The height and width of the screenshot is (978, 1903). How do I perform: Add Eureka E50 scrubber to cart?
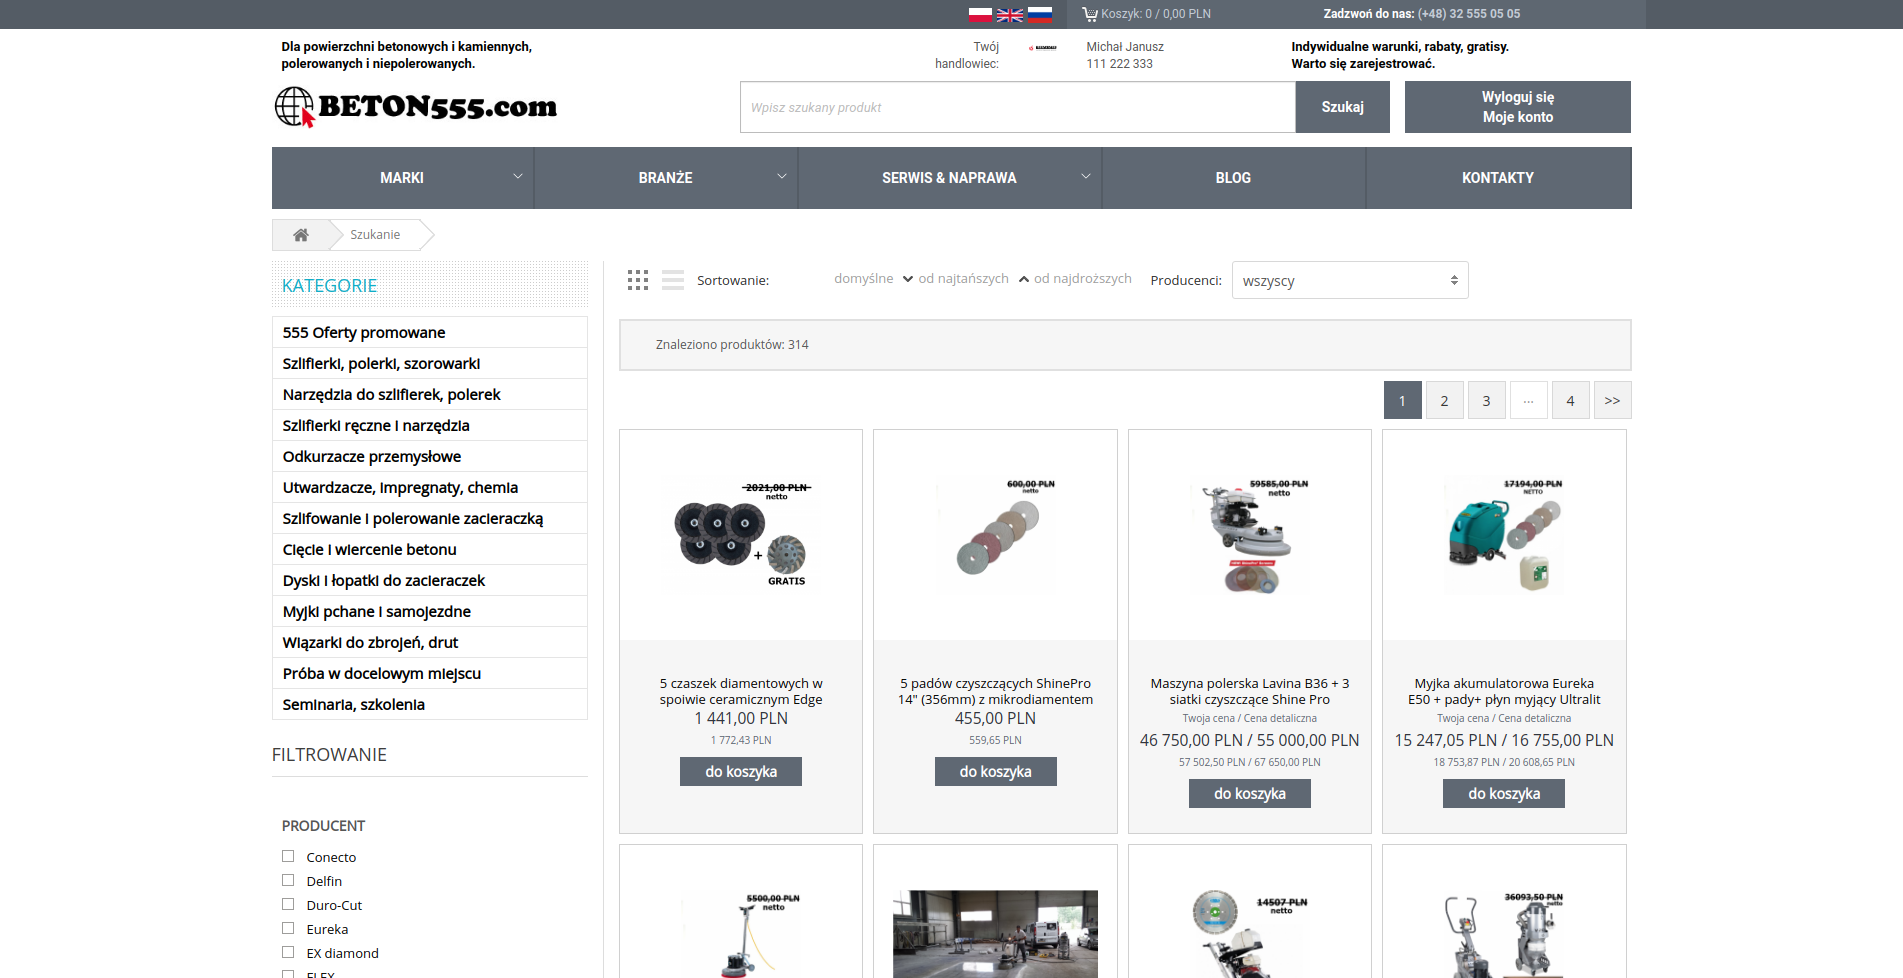[1503, 793]
